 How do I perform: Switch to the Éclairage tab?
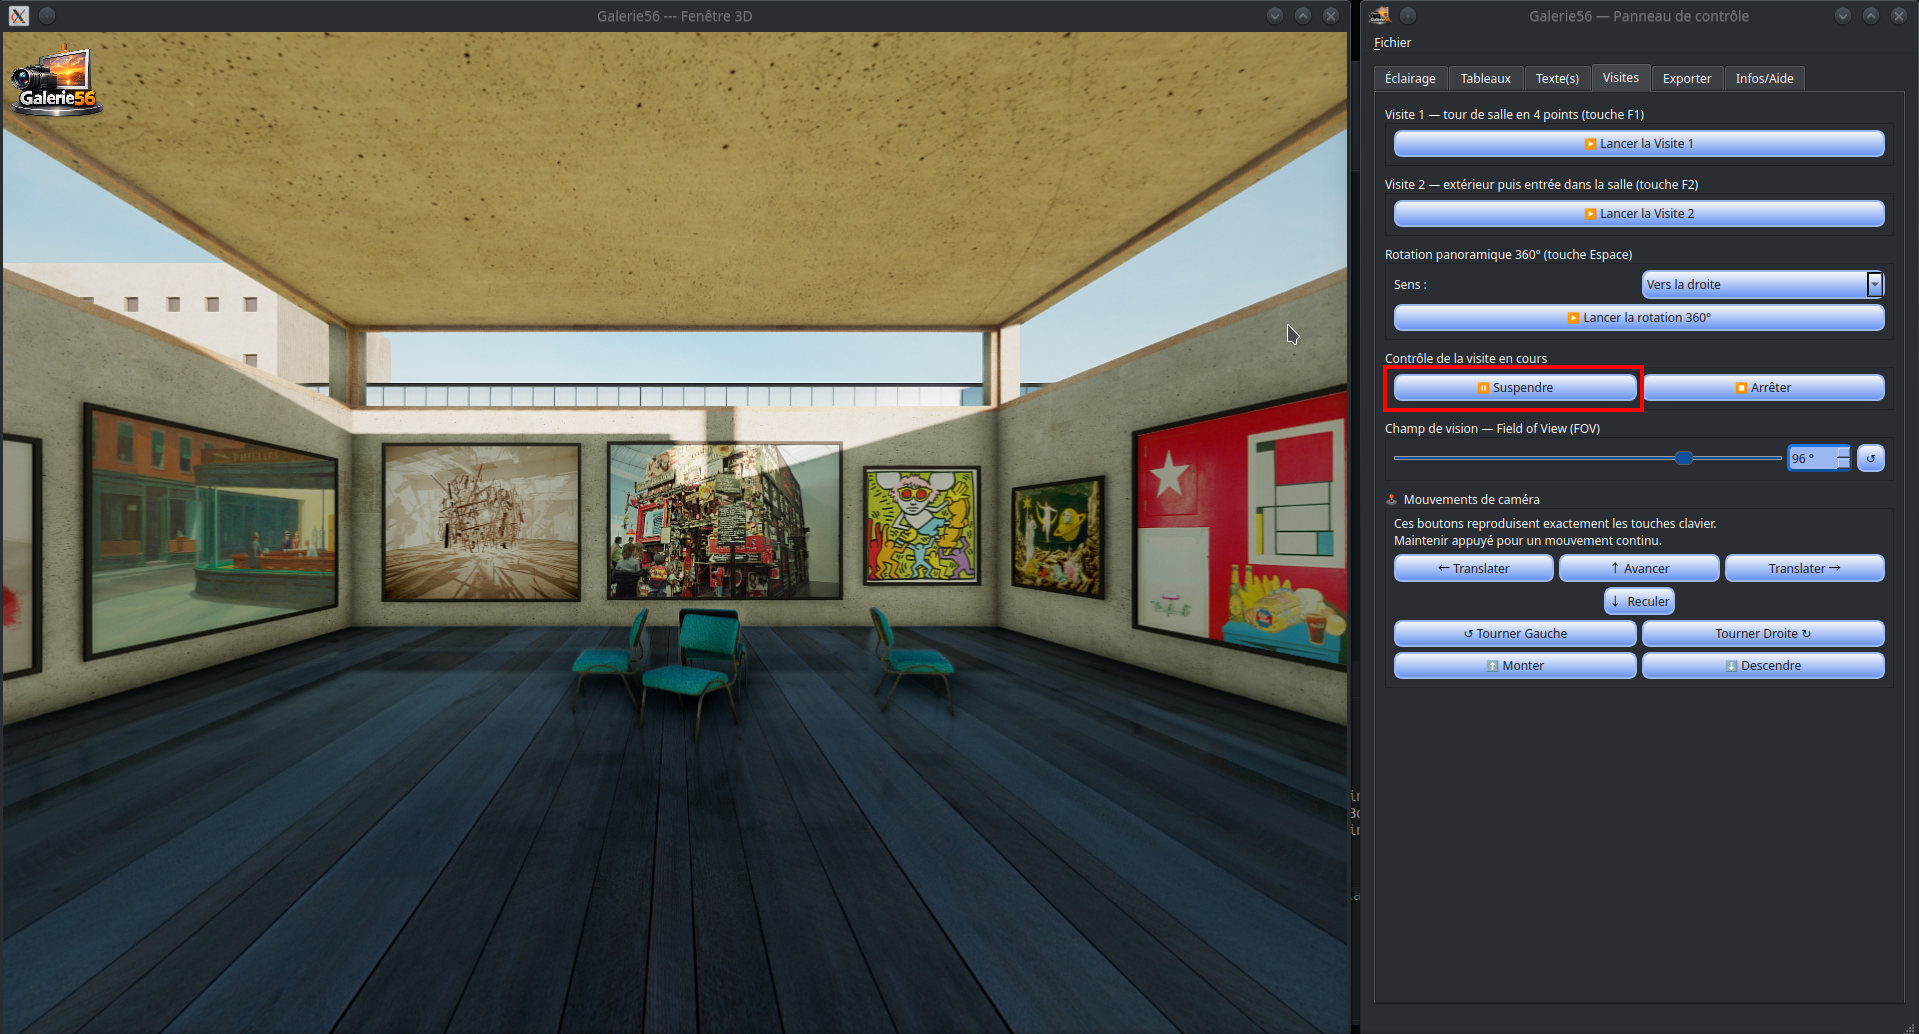(1410, 78)
